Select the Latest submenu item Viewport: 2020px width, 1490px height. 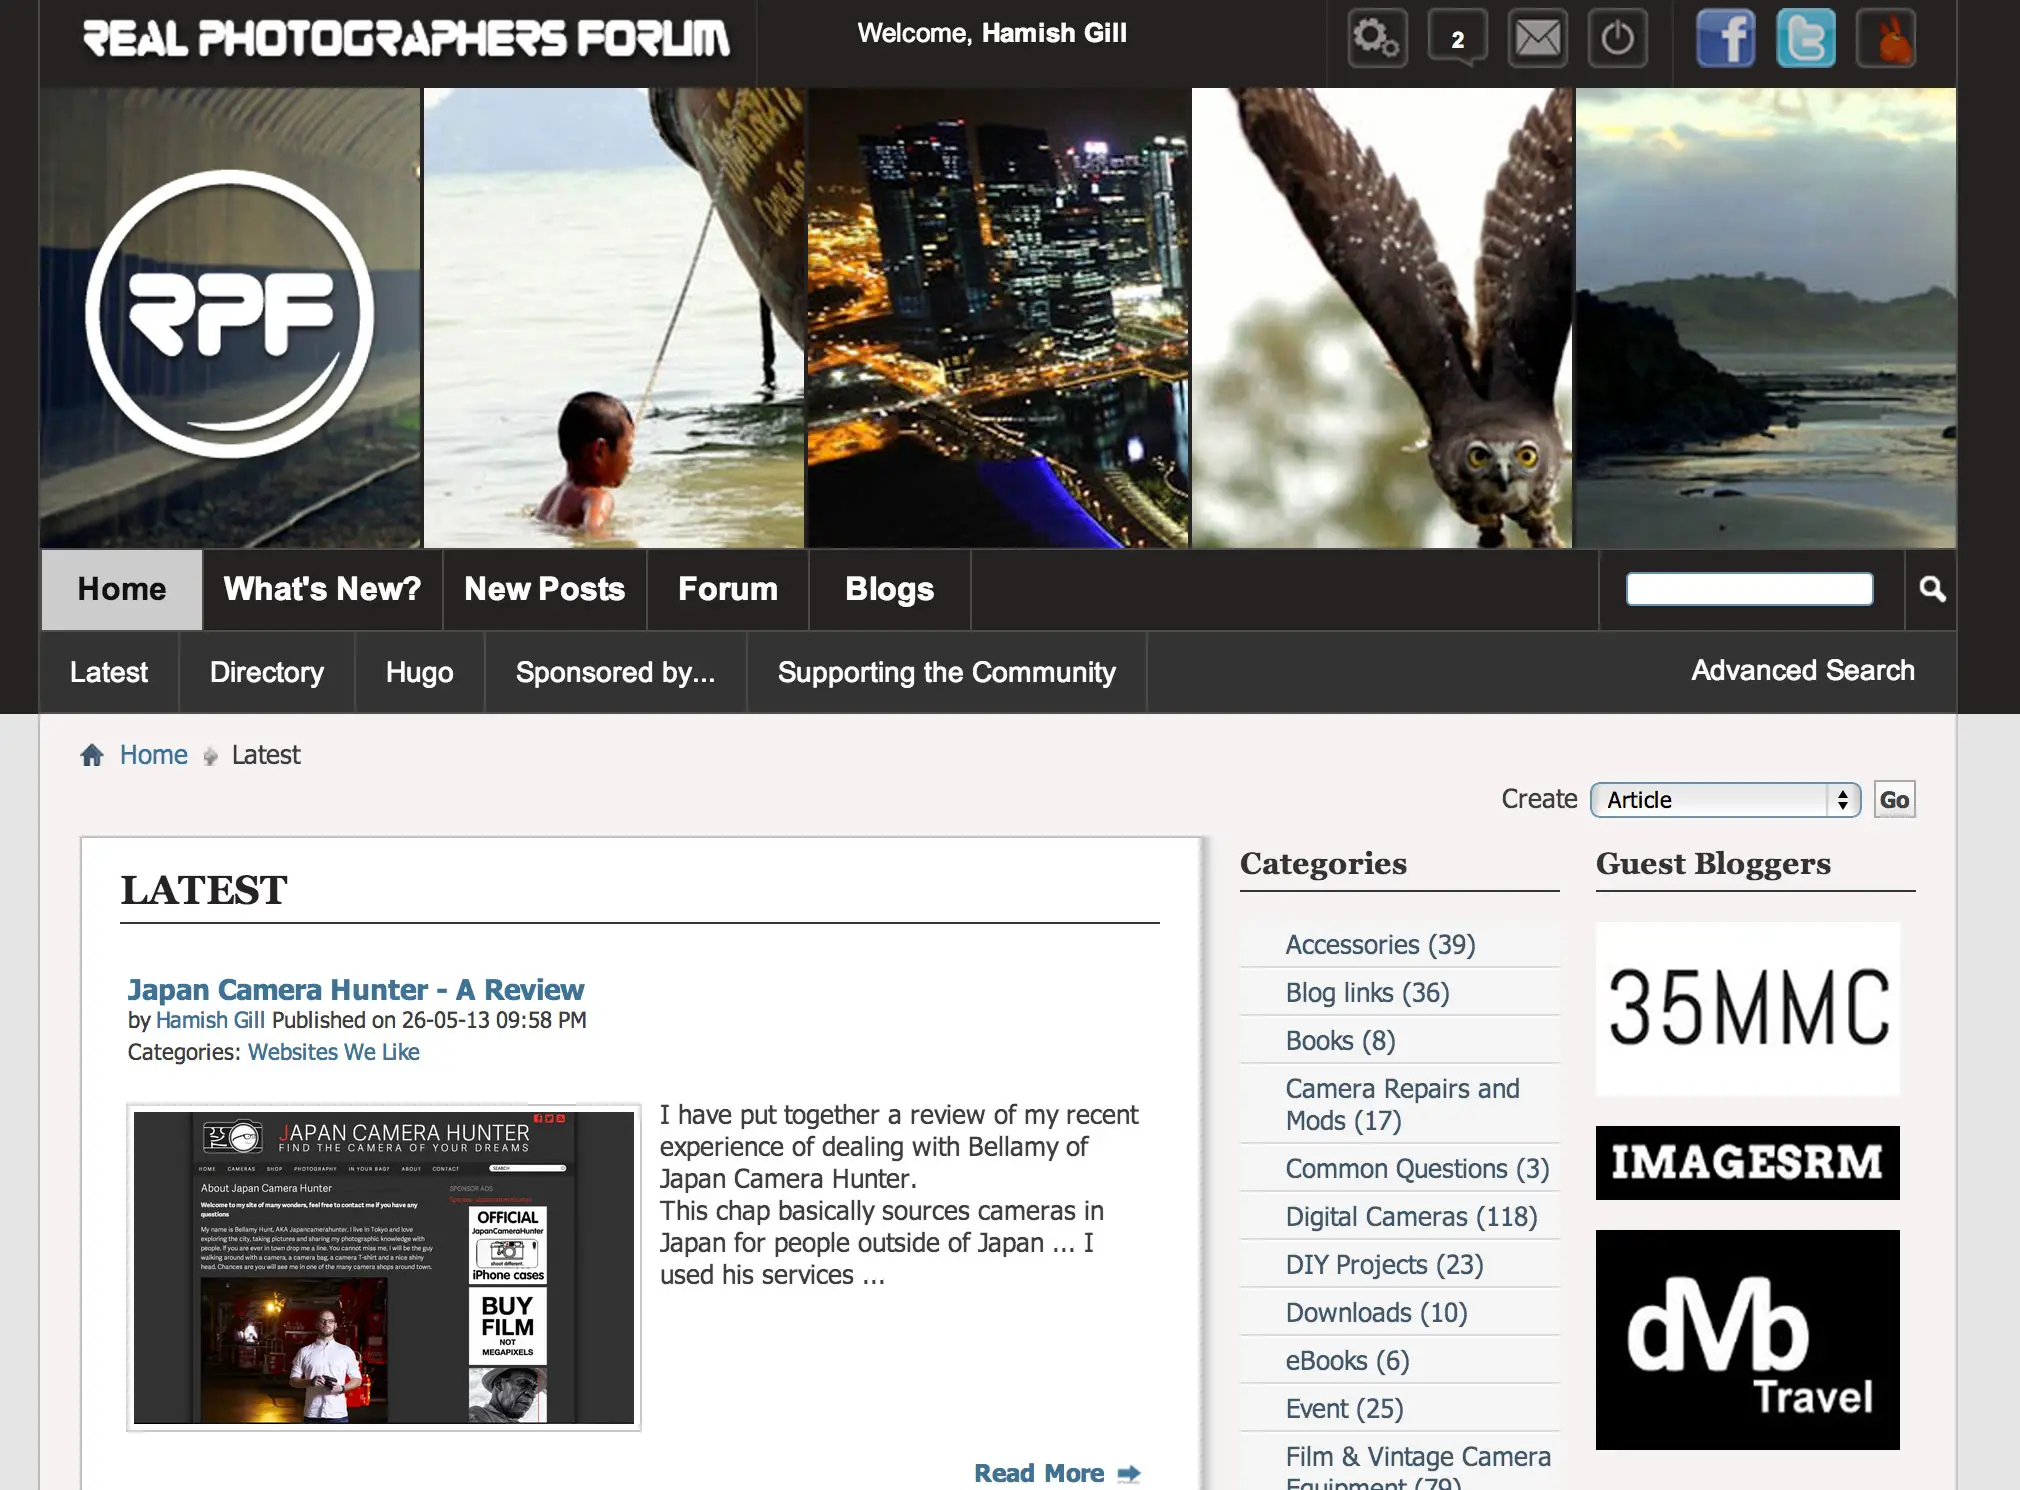[x=109, y=672]
